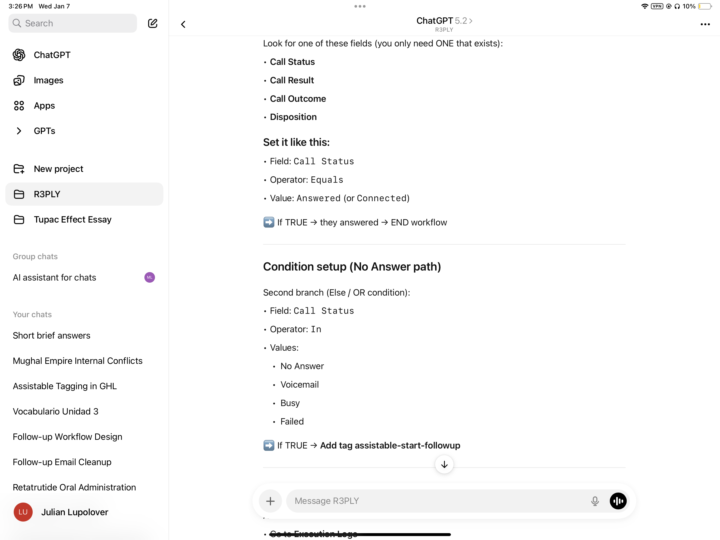
Task: Click the "Set it like this:" heading
Action: tap(296, 142)
